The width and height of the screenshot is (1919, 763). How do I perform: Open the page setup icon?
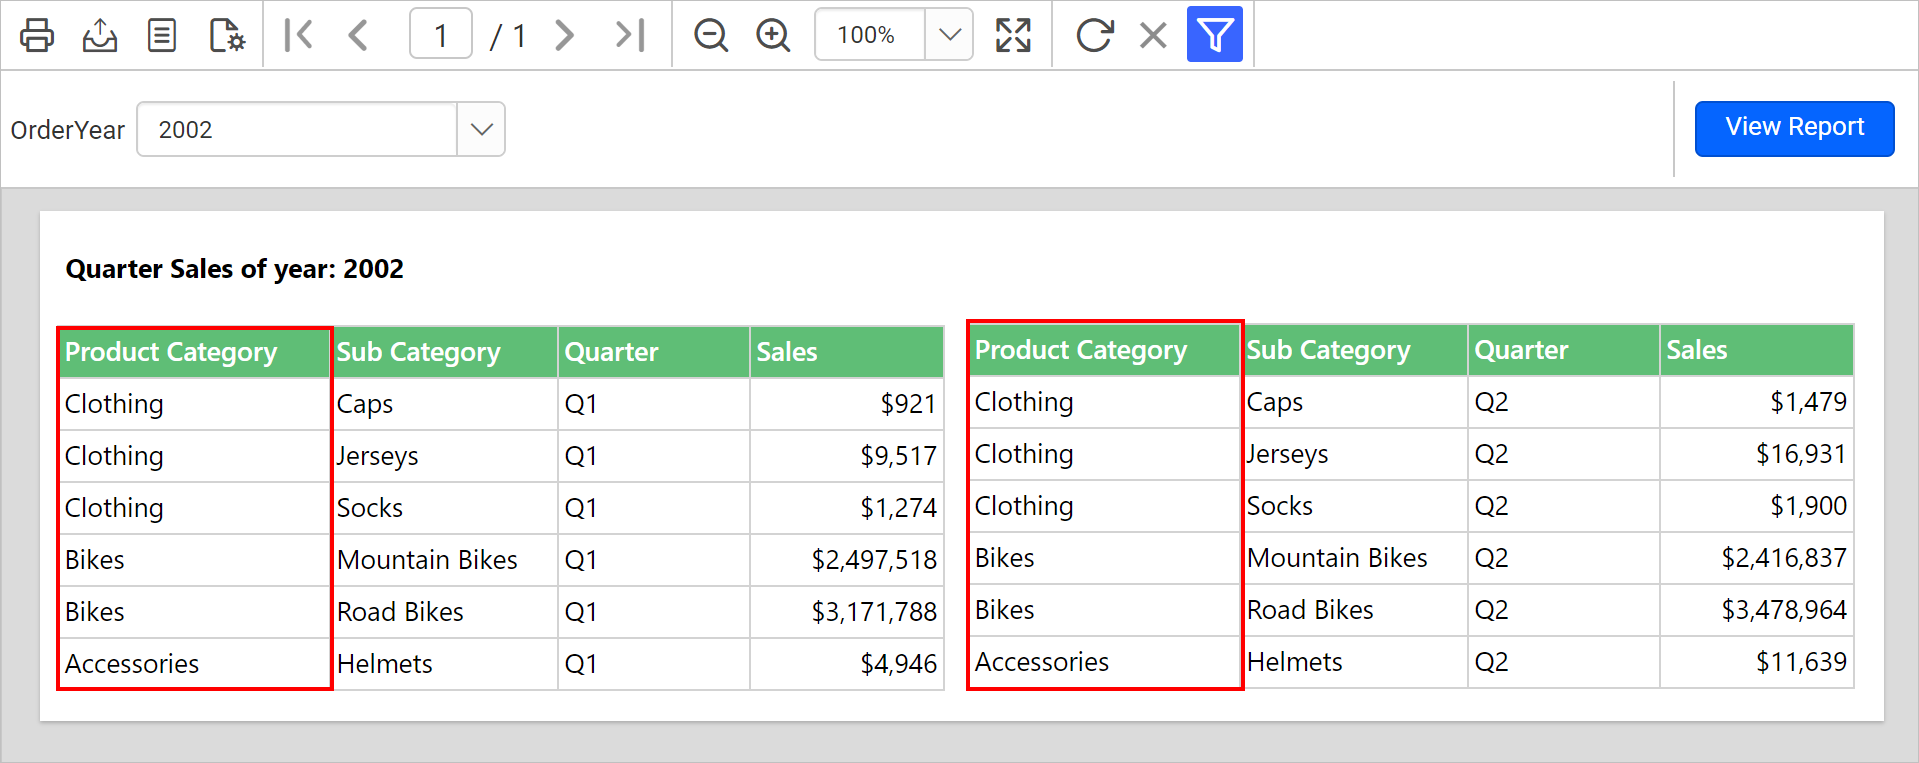tap(227, 35)
